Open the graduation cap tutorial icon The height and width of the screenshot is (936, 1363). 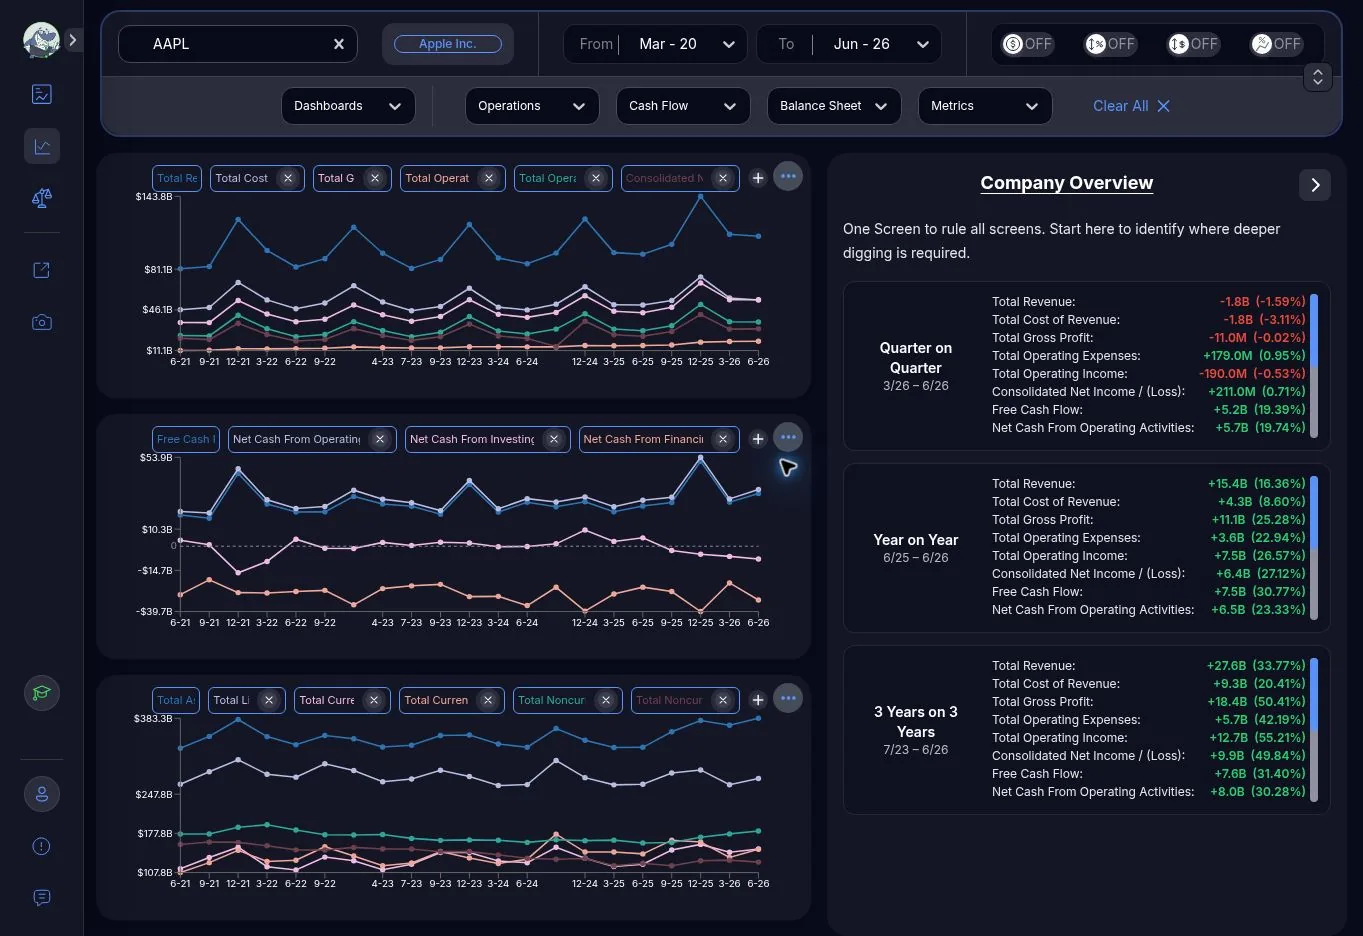42,693
